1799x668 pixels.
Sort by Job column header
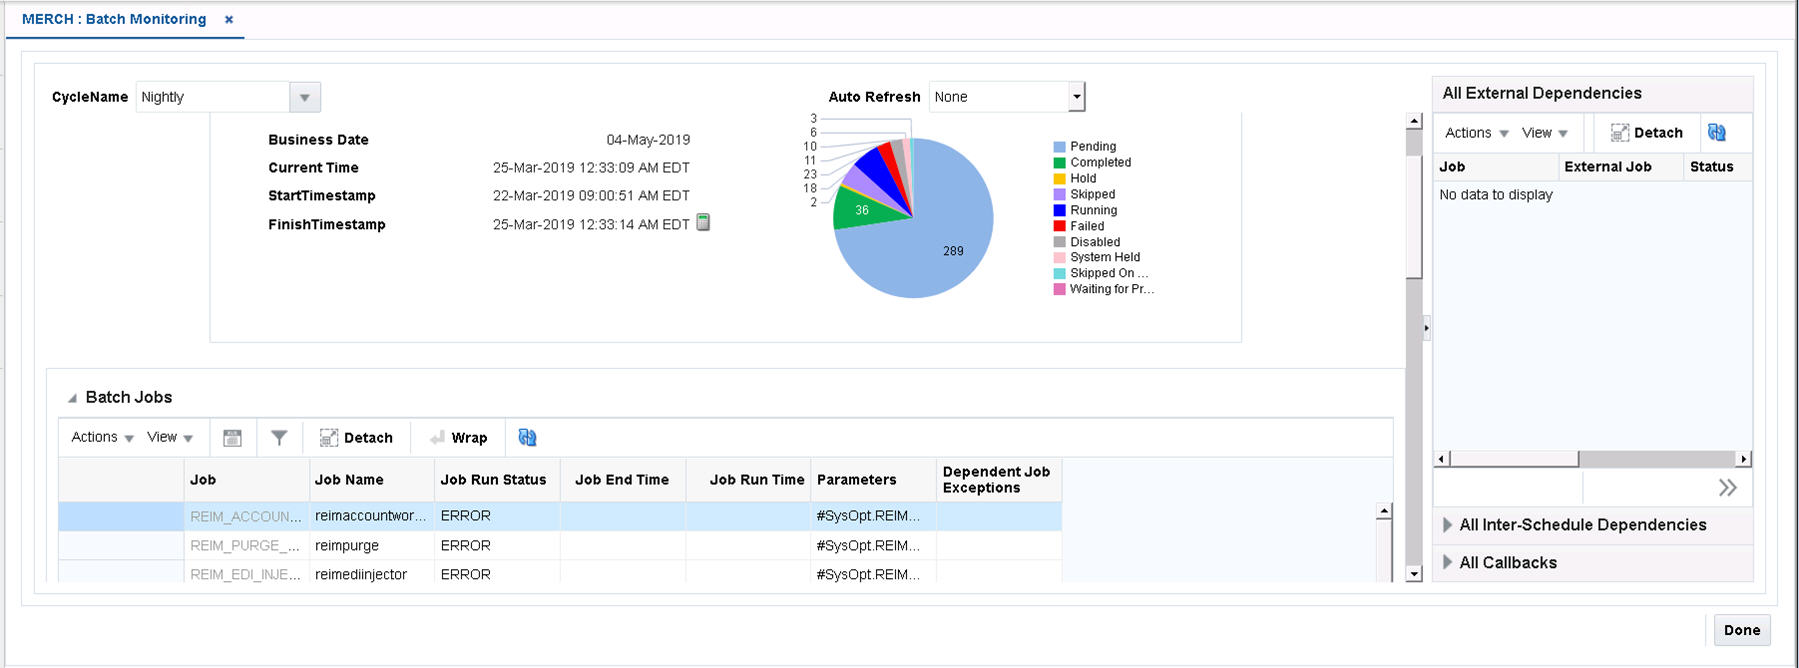pyautogui.click(x=246, y=480)
